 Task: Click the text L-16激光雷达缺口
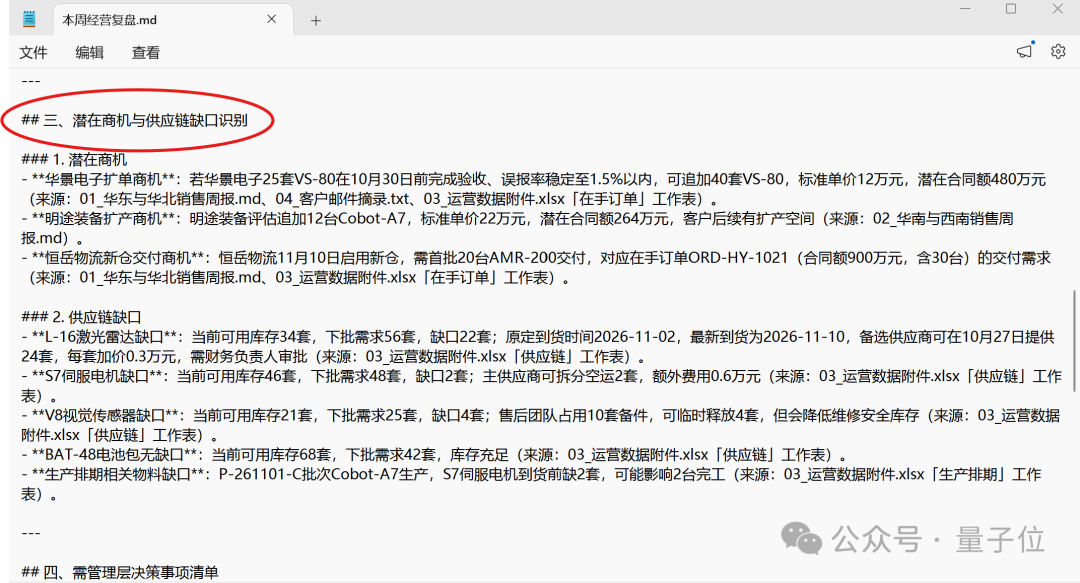tap(104, 337)
